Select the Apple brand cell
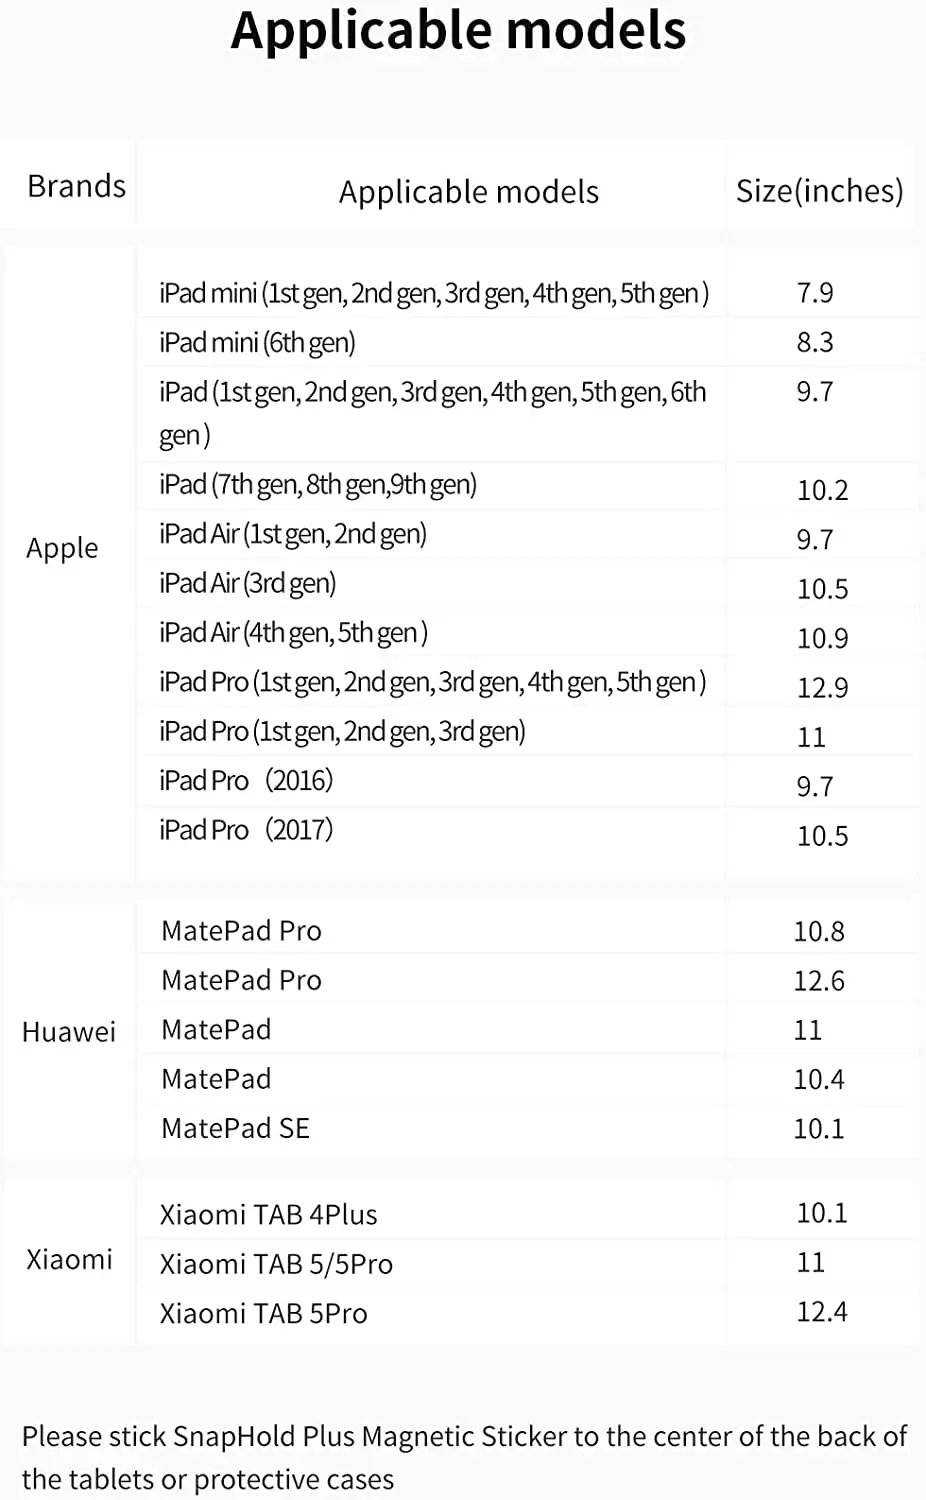The height and width of the screenshot is (1500, 926). tap(62, 548)
